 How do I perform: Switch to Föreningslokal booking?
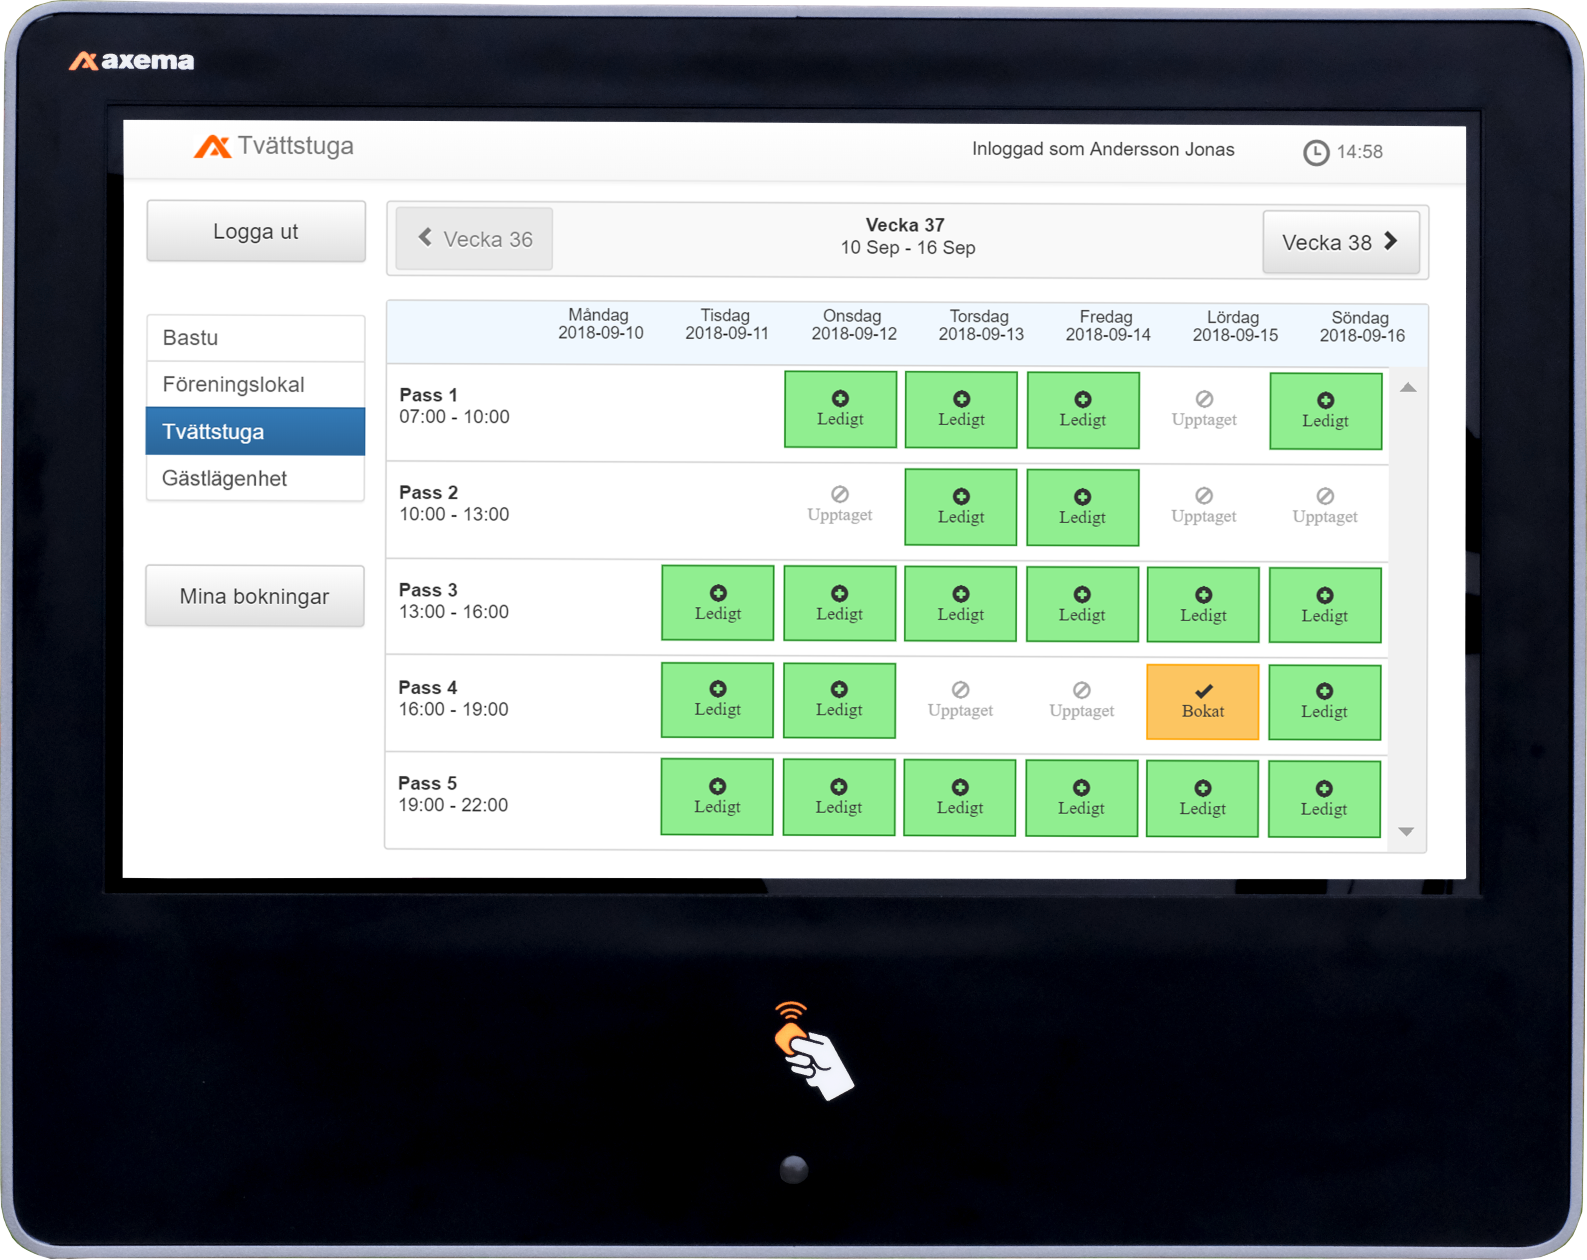coord(255,385)
